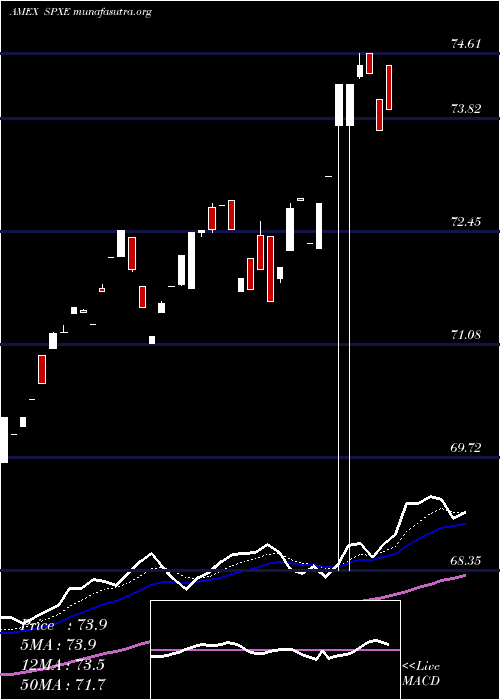
Task: Click the 74.61 price level label
Action: pyautogui.click(x=466, y=44)
